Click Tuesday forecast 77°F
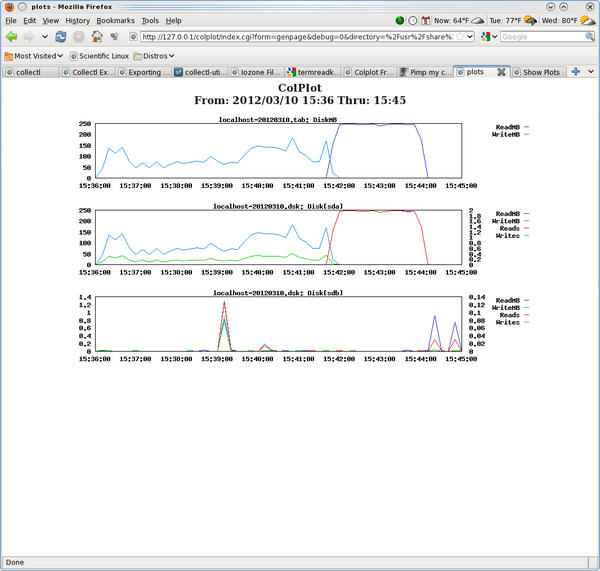The width and height of the screenshot is (600, 571). tap(513, 21)
